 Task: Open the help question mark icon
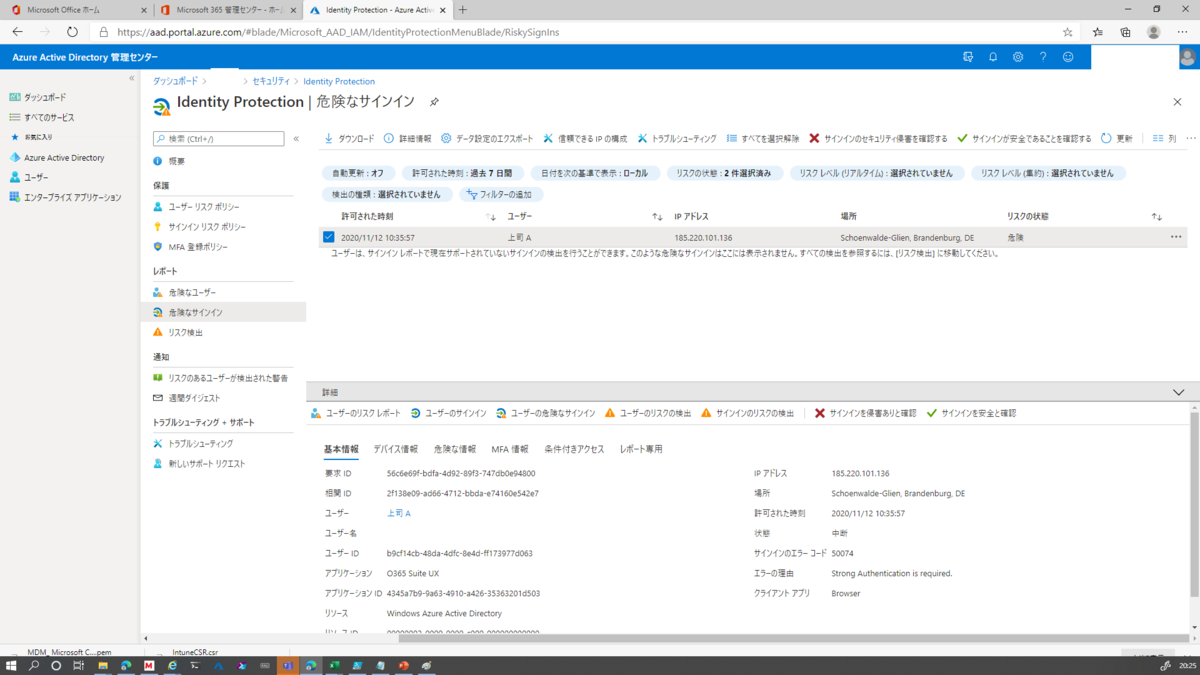1043,57
